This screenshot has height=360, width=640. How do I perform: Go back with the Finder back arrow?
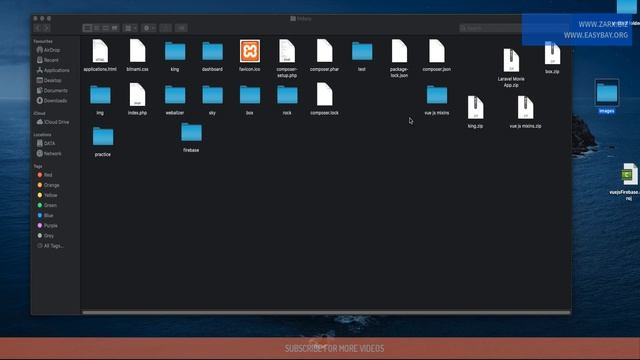[38, 28]
